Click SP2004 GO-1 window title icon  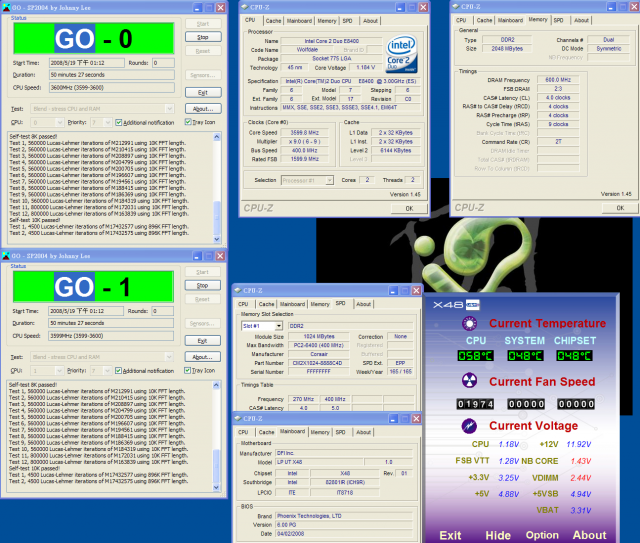pos(6,256)
